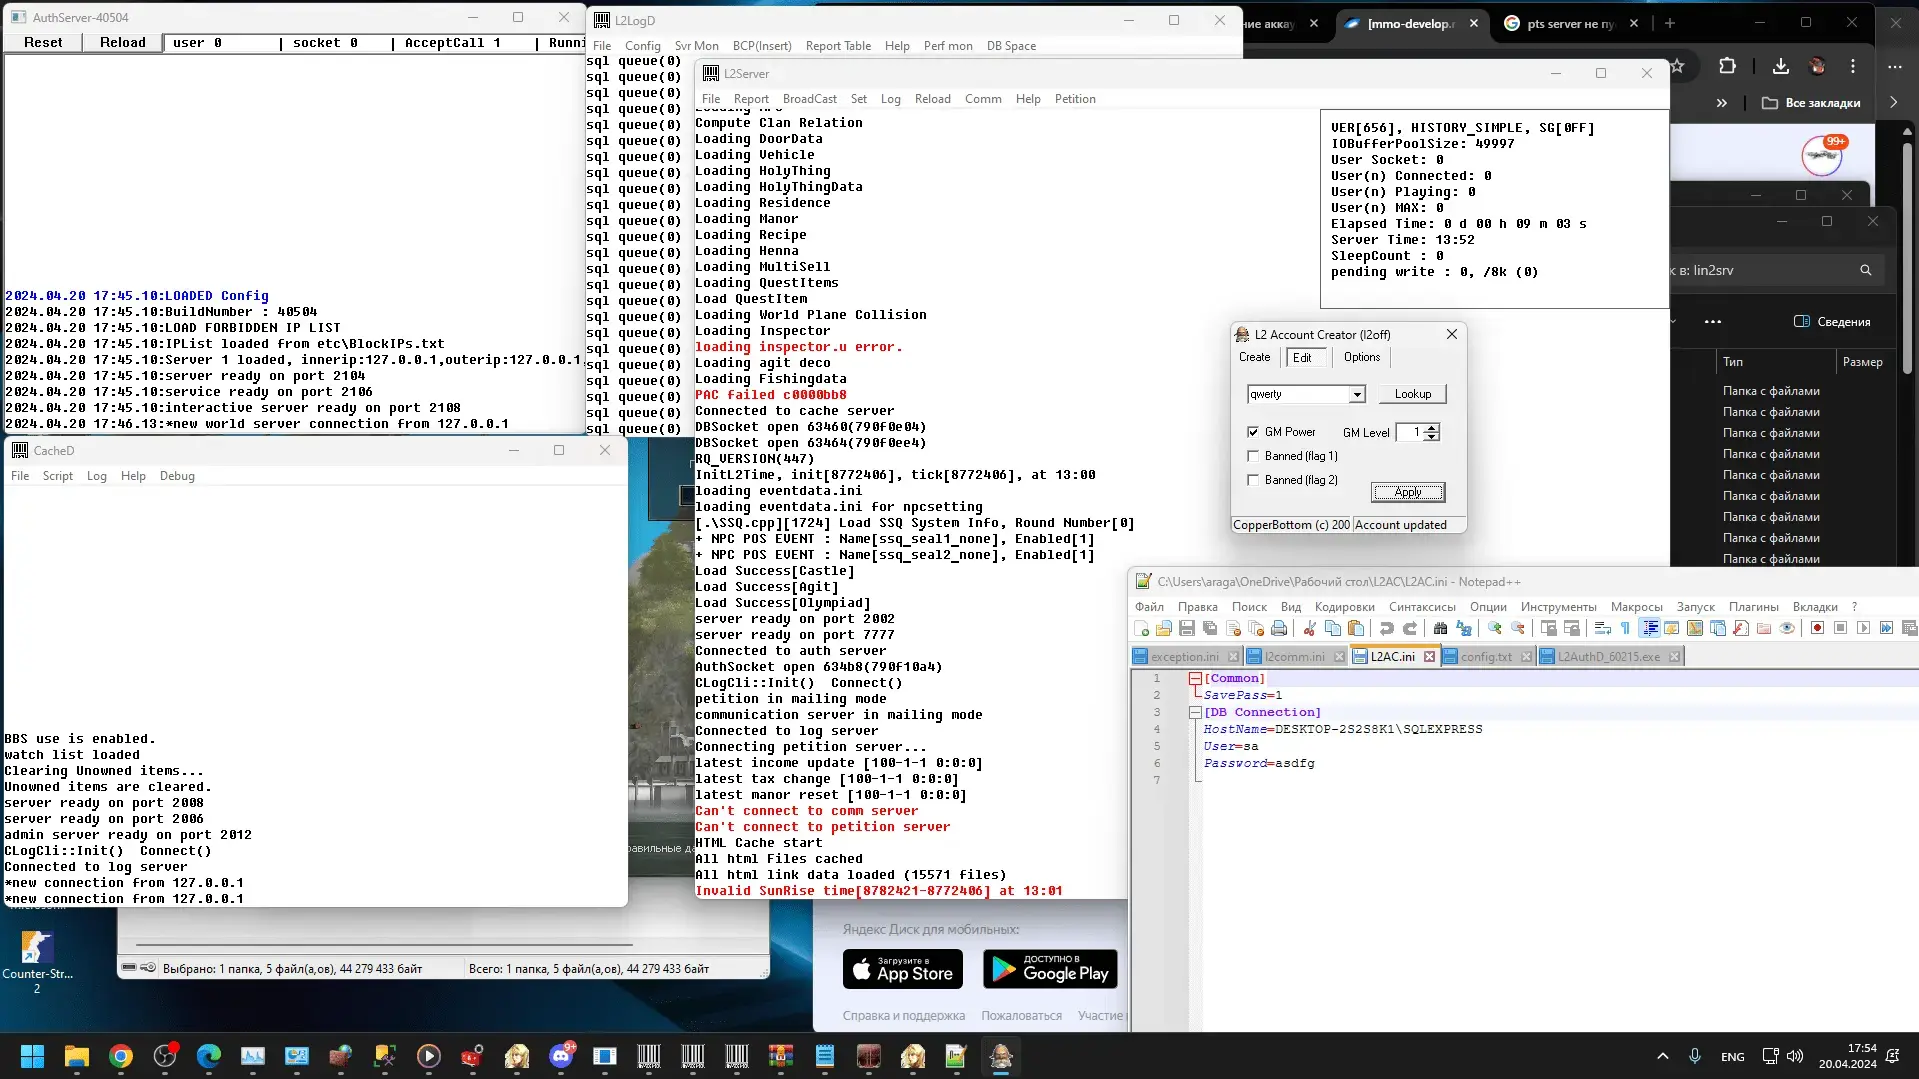Click the App Store download badge
1919x1079 pixels.
(903, 969)
